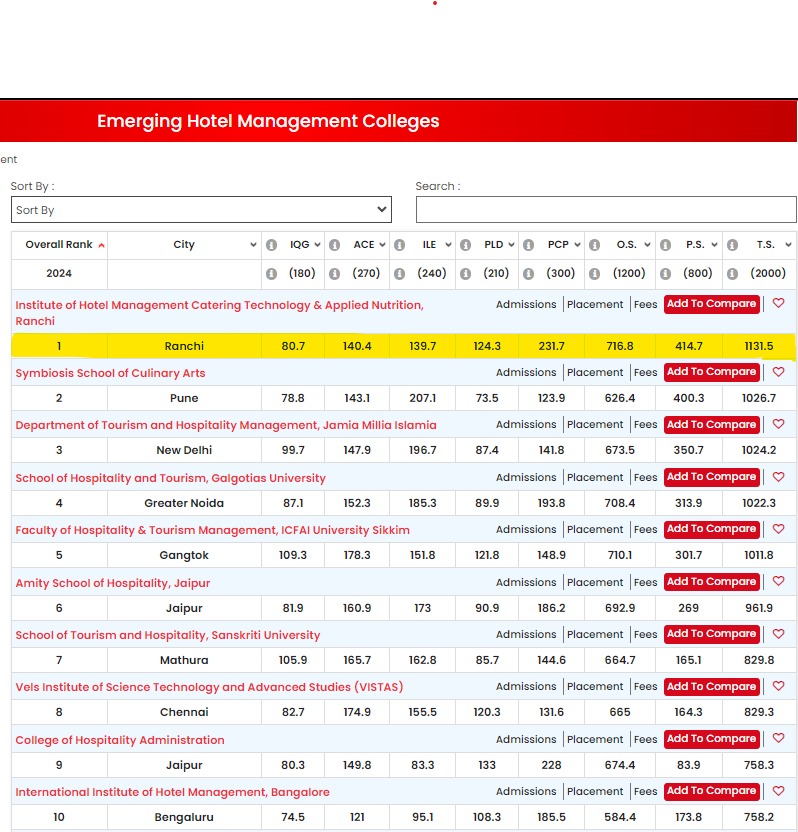Favorite Galgotias University heart icon
Screen dimensions: 798x832
click(x=778, y=476)
